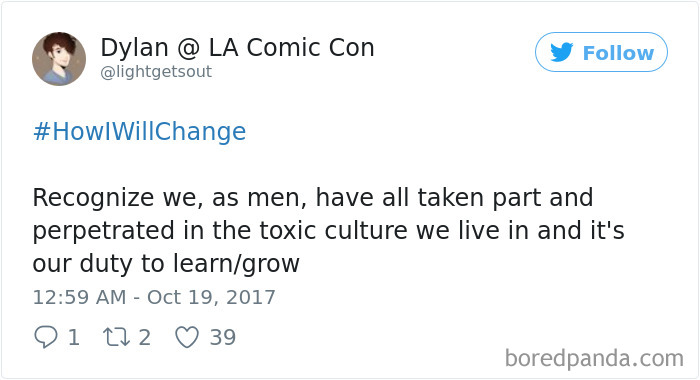Follow the @lightgetsout account
The height and width of the screenshot is (380, 700).
click(601, 52)
